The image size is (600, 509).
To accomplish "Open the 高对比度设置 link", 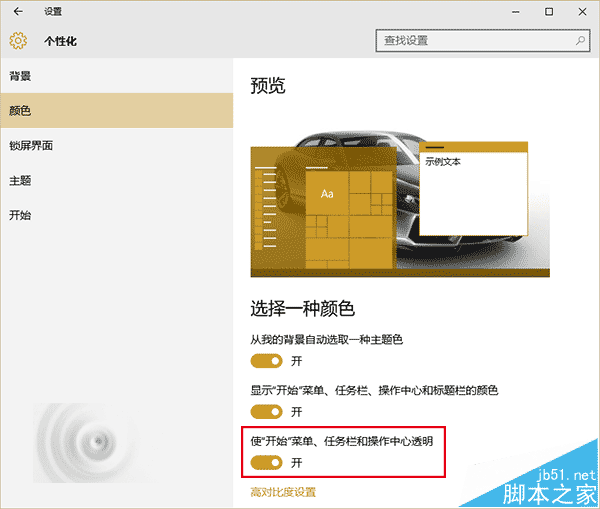I will (x=283, y=492).
